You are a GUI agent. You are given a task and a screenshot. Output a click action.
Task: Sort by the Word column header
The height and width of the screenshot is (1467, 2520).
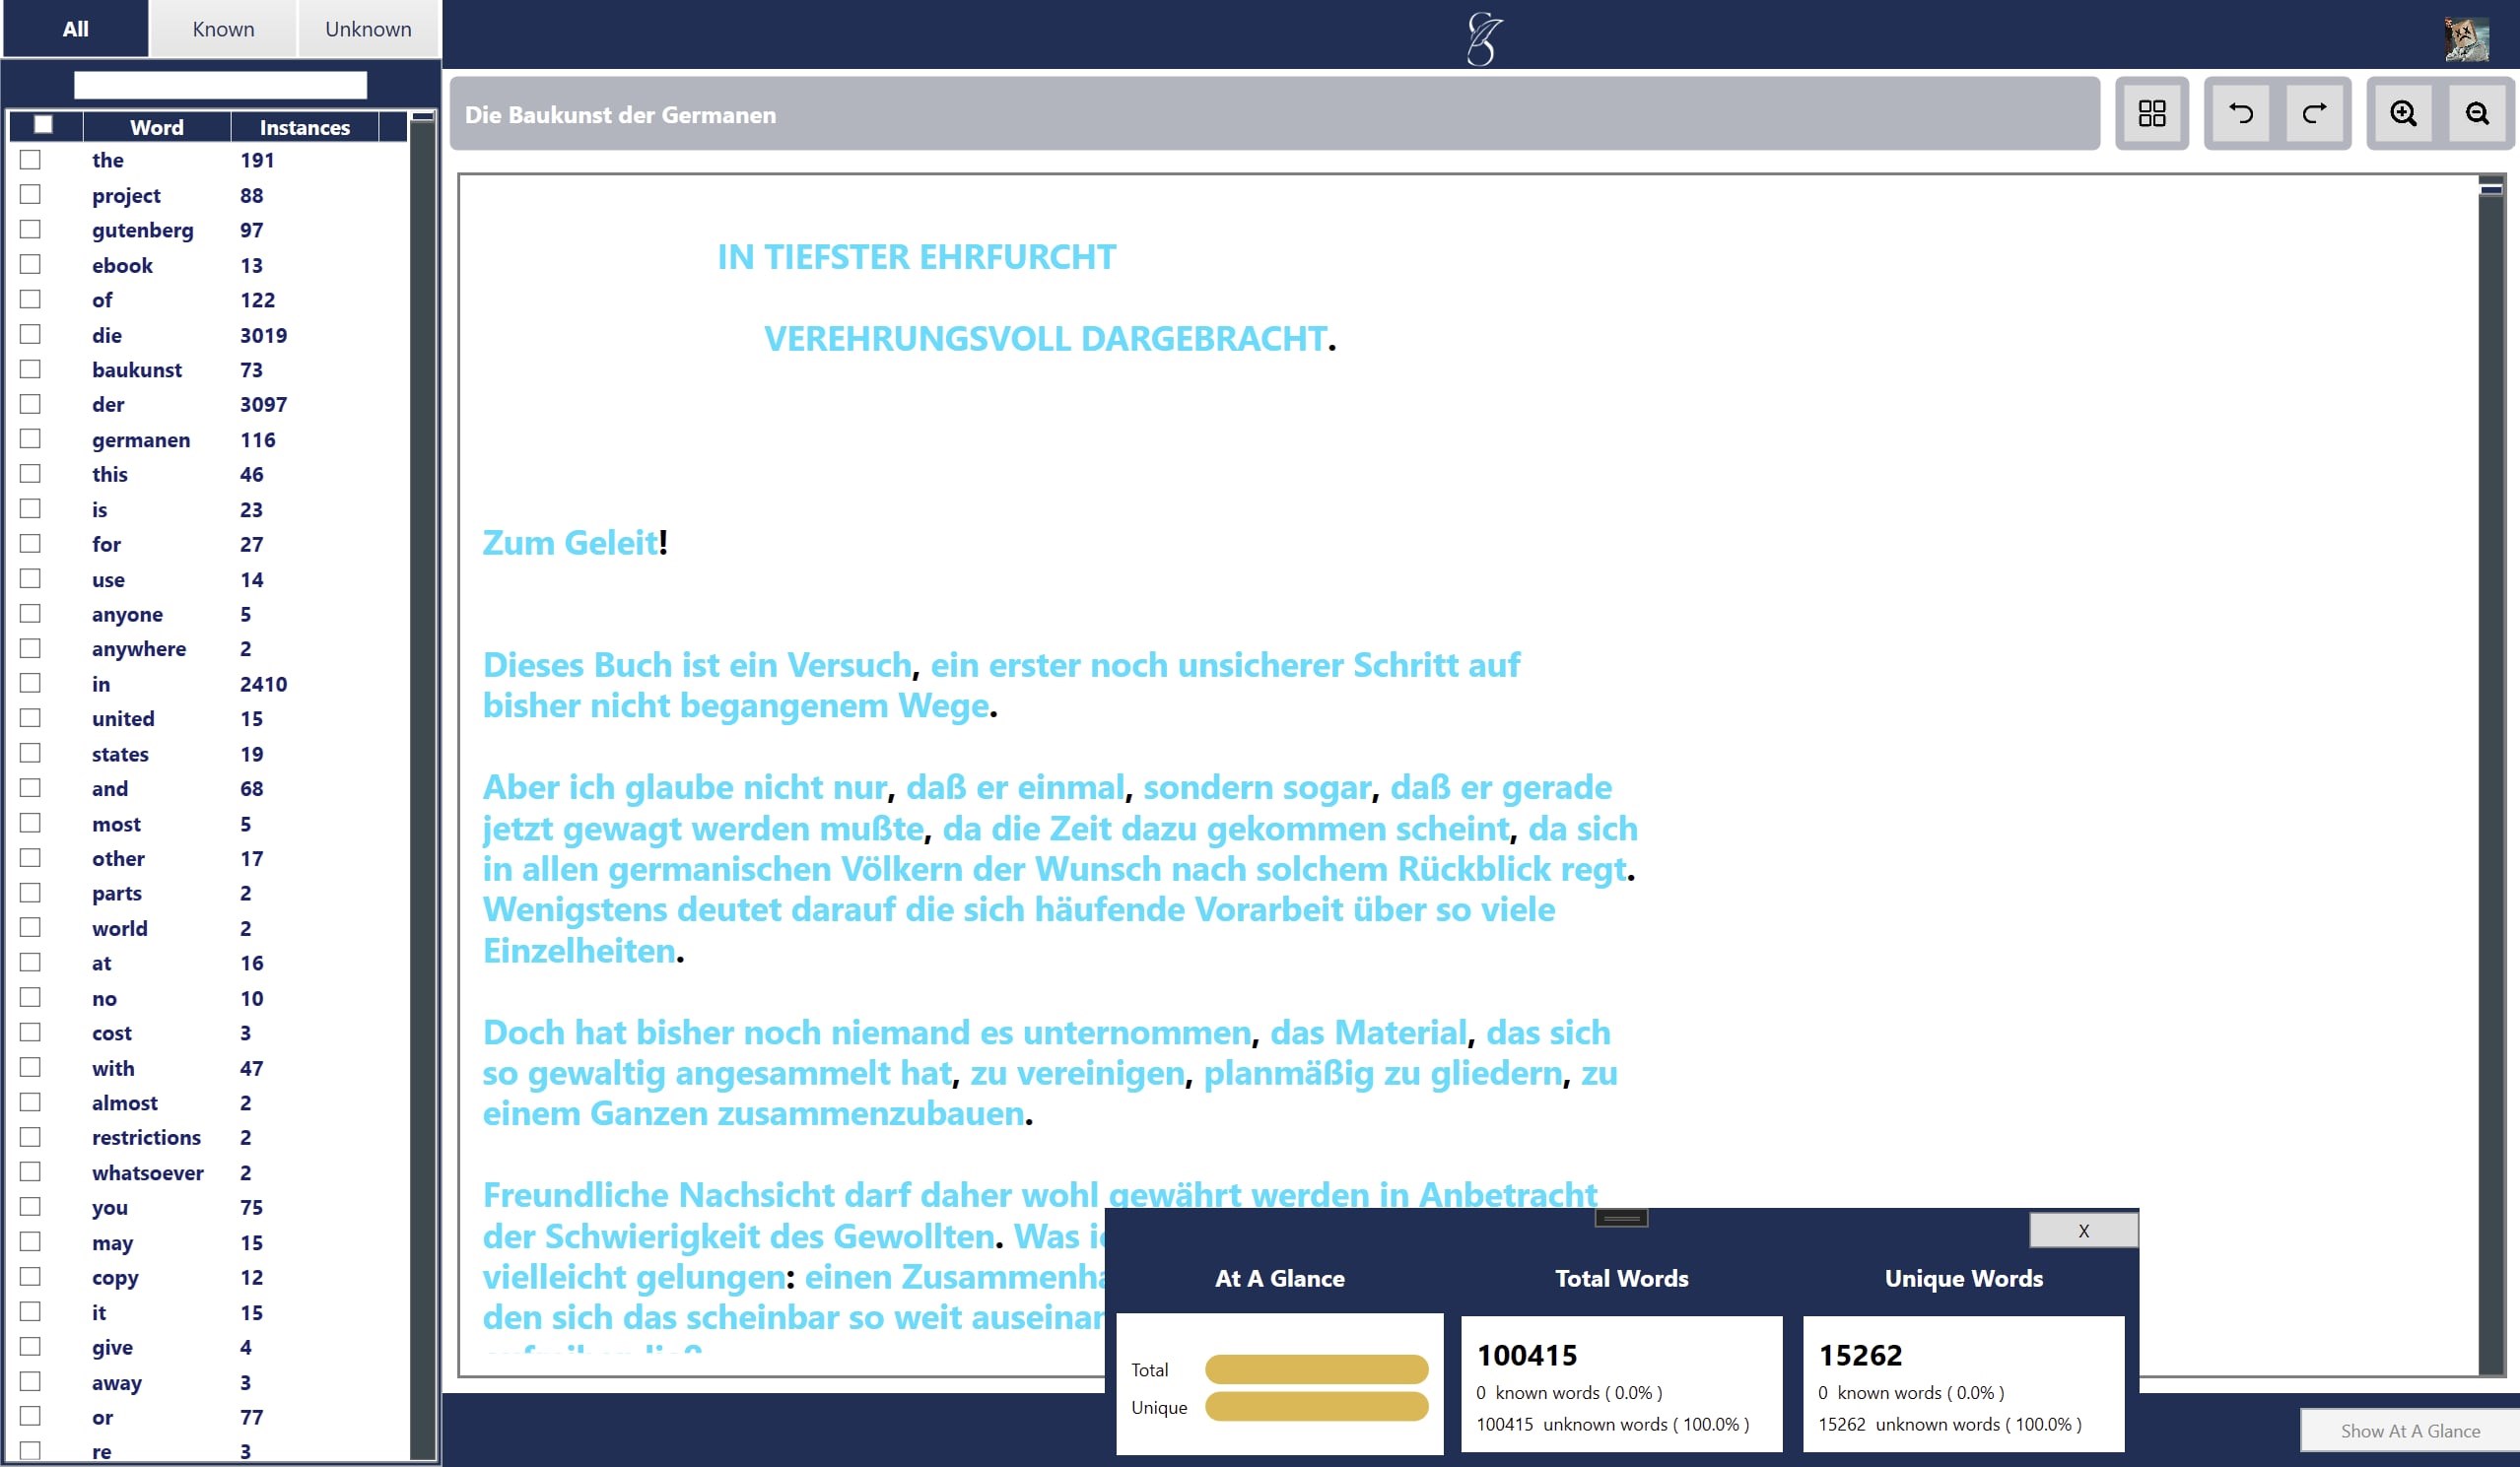(157, 127)
